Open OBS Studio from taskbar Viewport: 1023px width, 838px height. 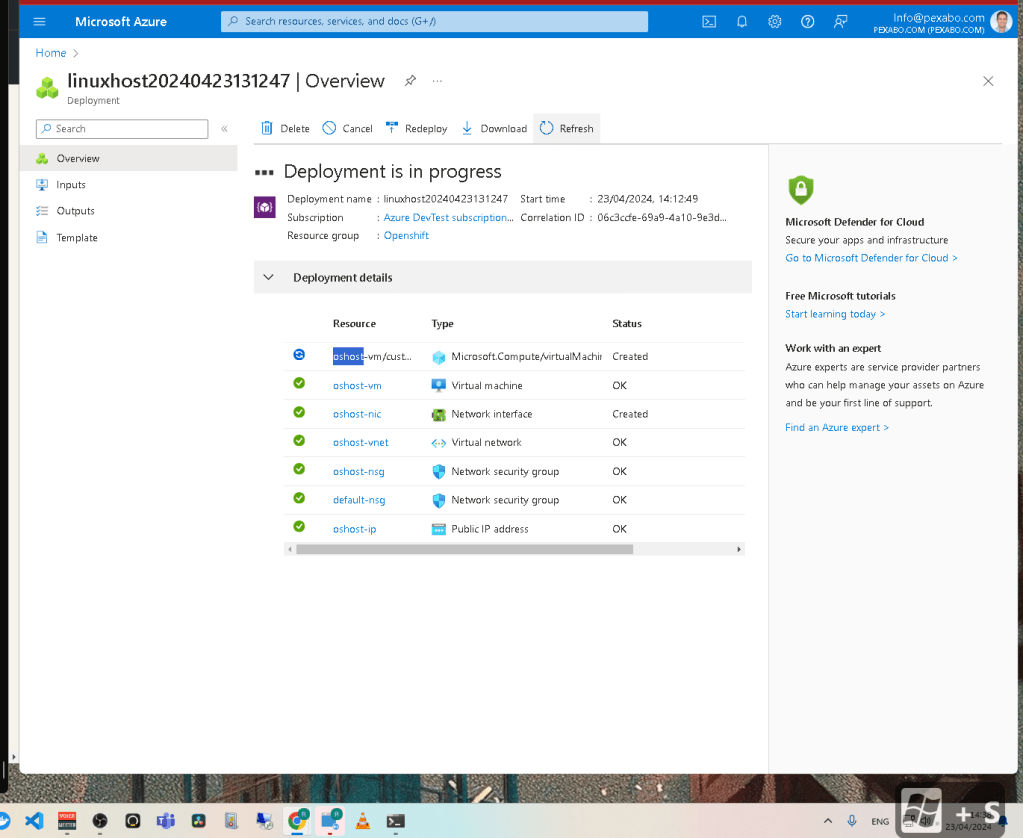(x=100, y=821)
